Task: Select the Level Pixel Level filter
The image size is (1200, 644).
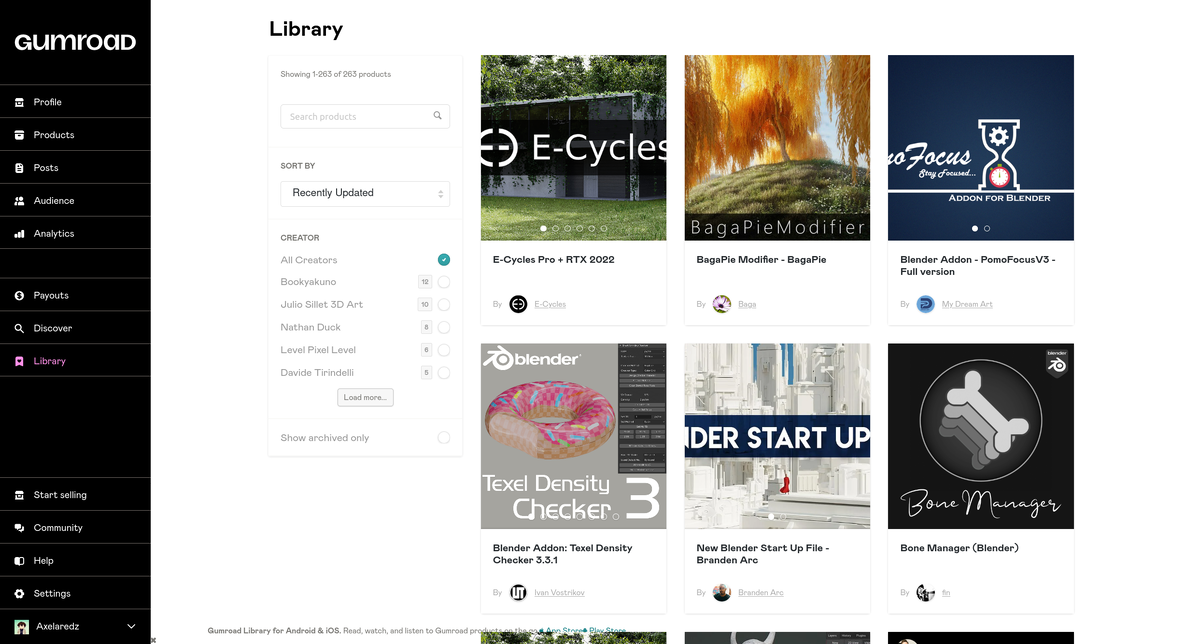Action: (444, 350)
